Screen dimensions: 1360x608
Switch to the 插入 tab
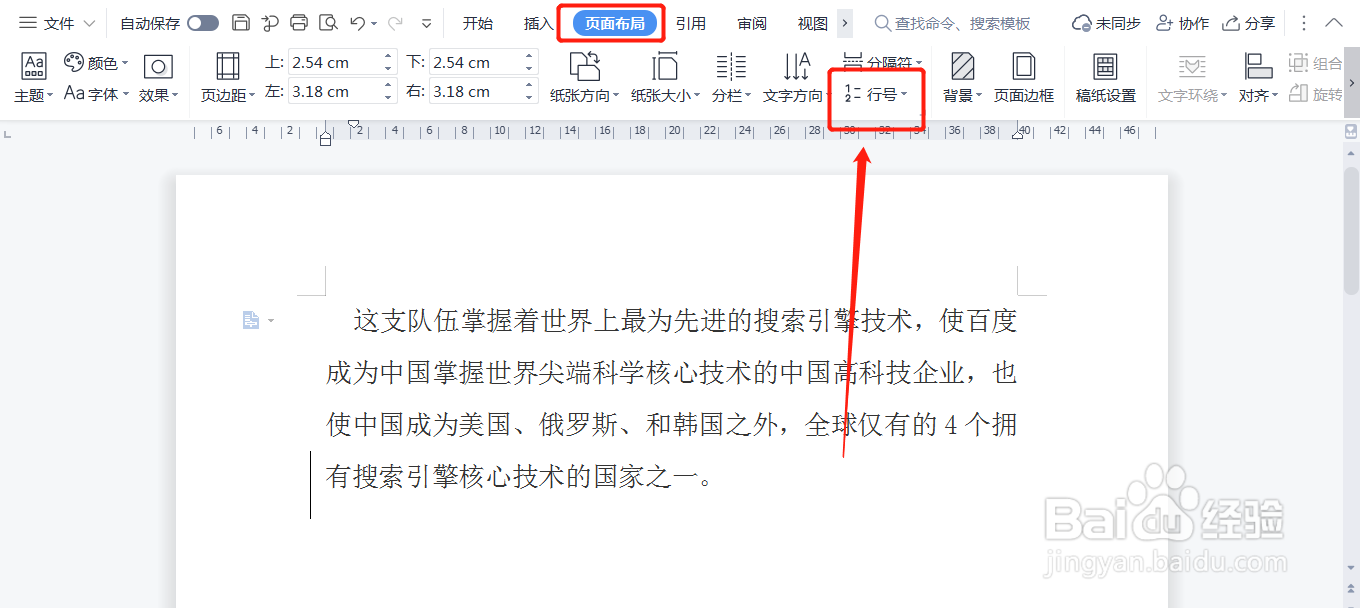pos(538,23)
